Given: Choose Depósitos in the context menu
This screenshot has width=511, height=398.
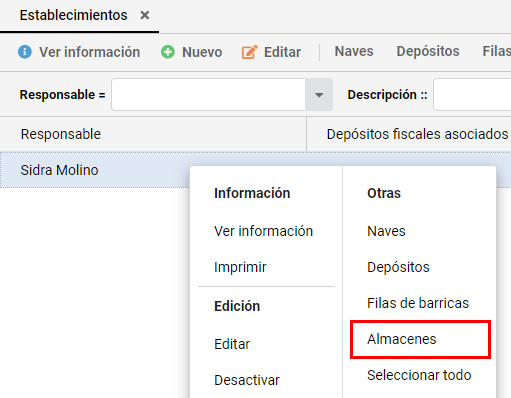Looking at the screenshot, I should pyautogui.click(x=398, y=267).
